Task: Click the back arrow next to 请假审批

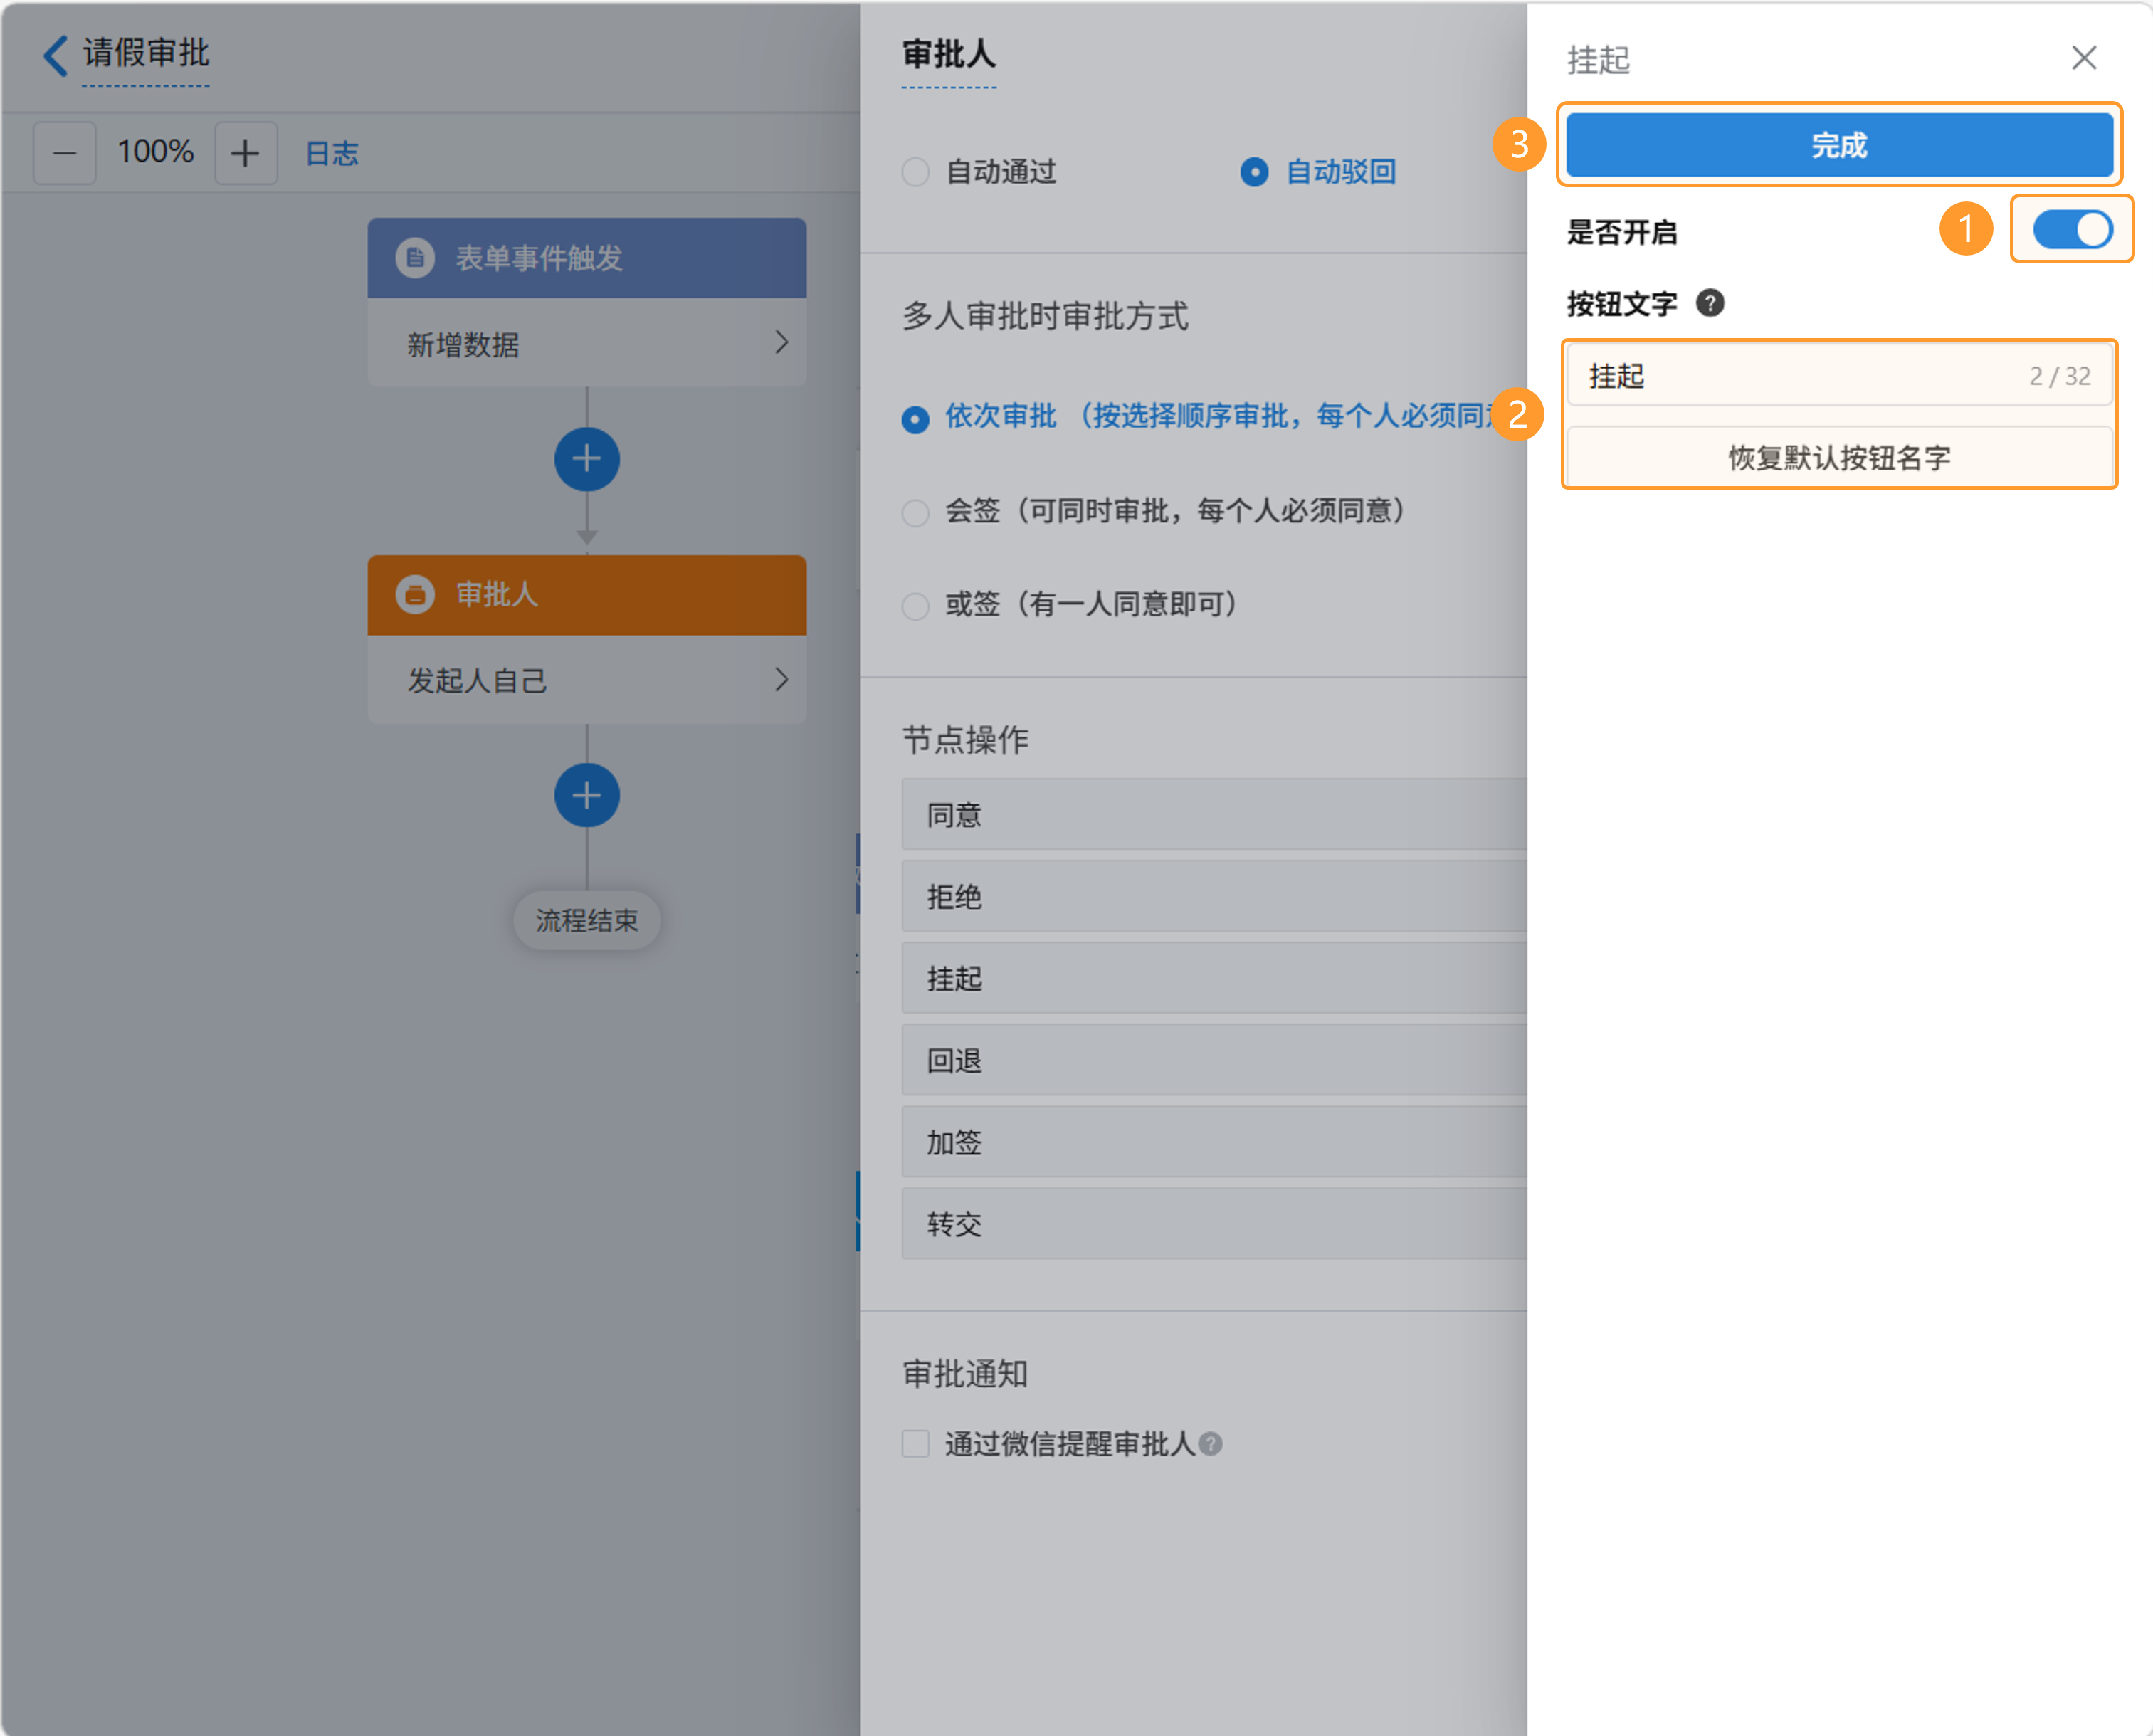Action: tap(56, 55)
